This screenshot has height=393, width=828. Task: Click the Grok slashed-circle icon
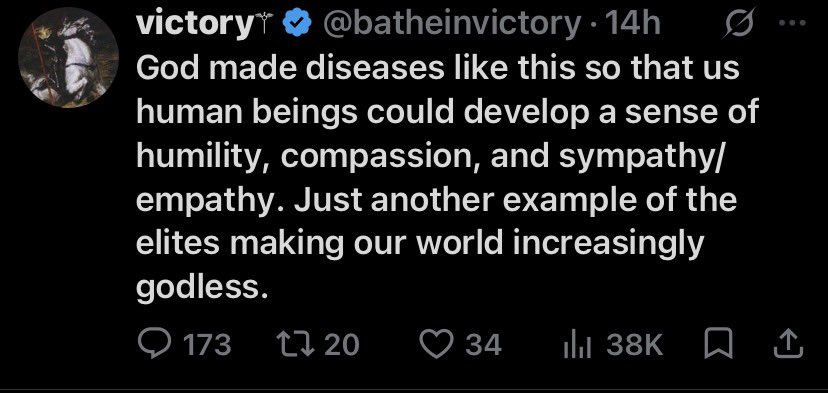point(740,23)
